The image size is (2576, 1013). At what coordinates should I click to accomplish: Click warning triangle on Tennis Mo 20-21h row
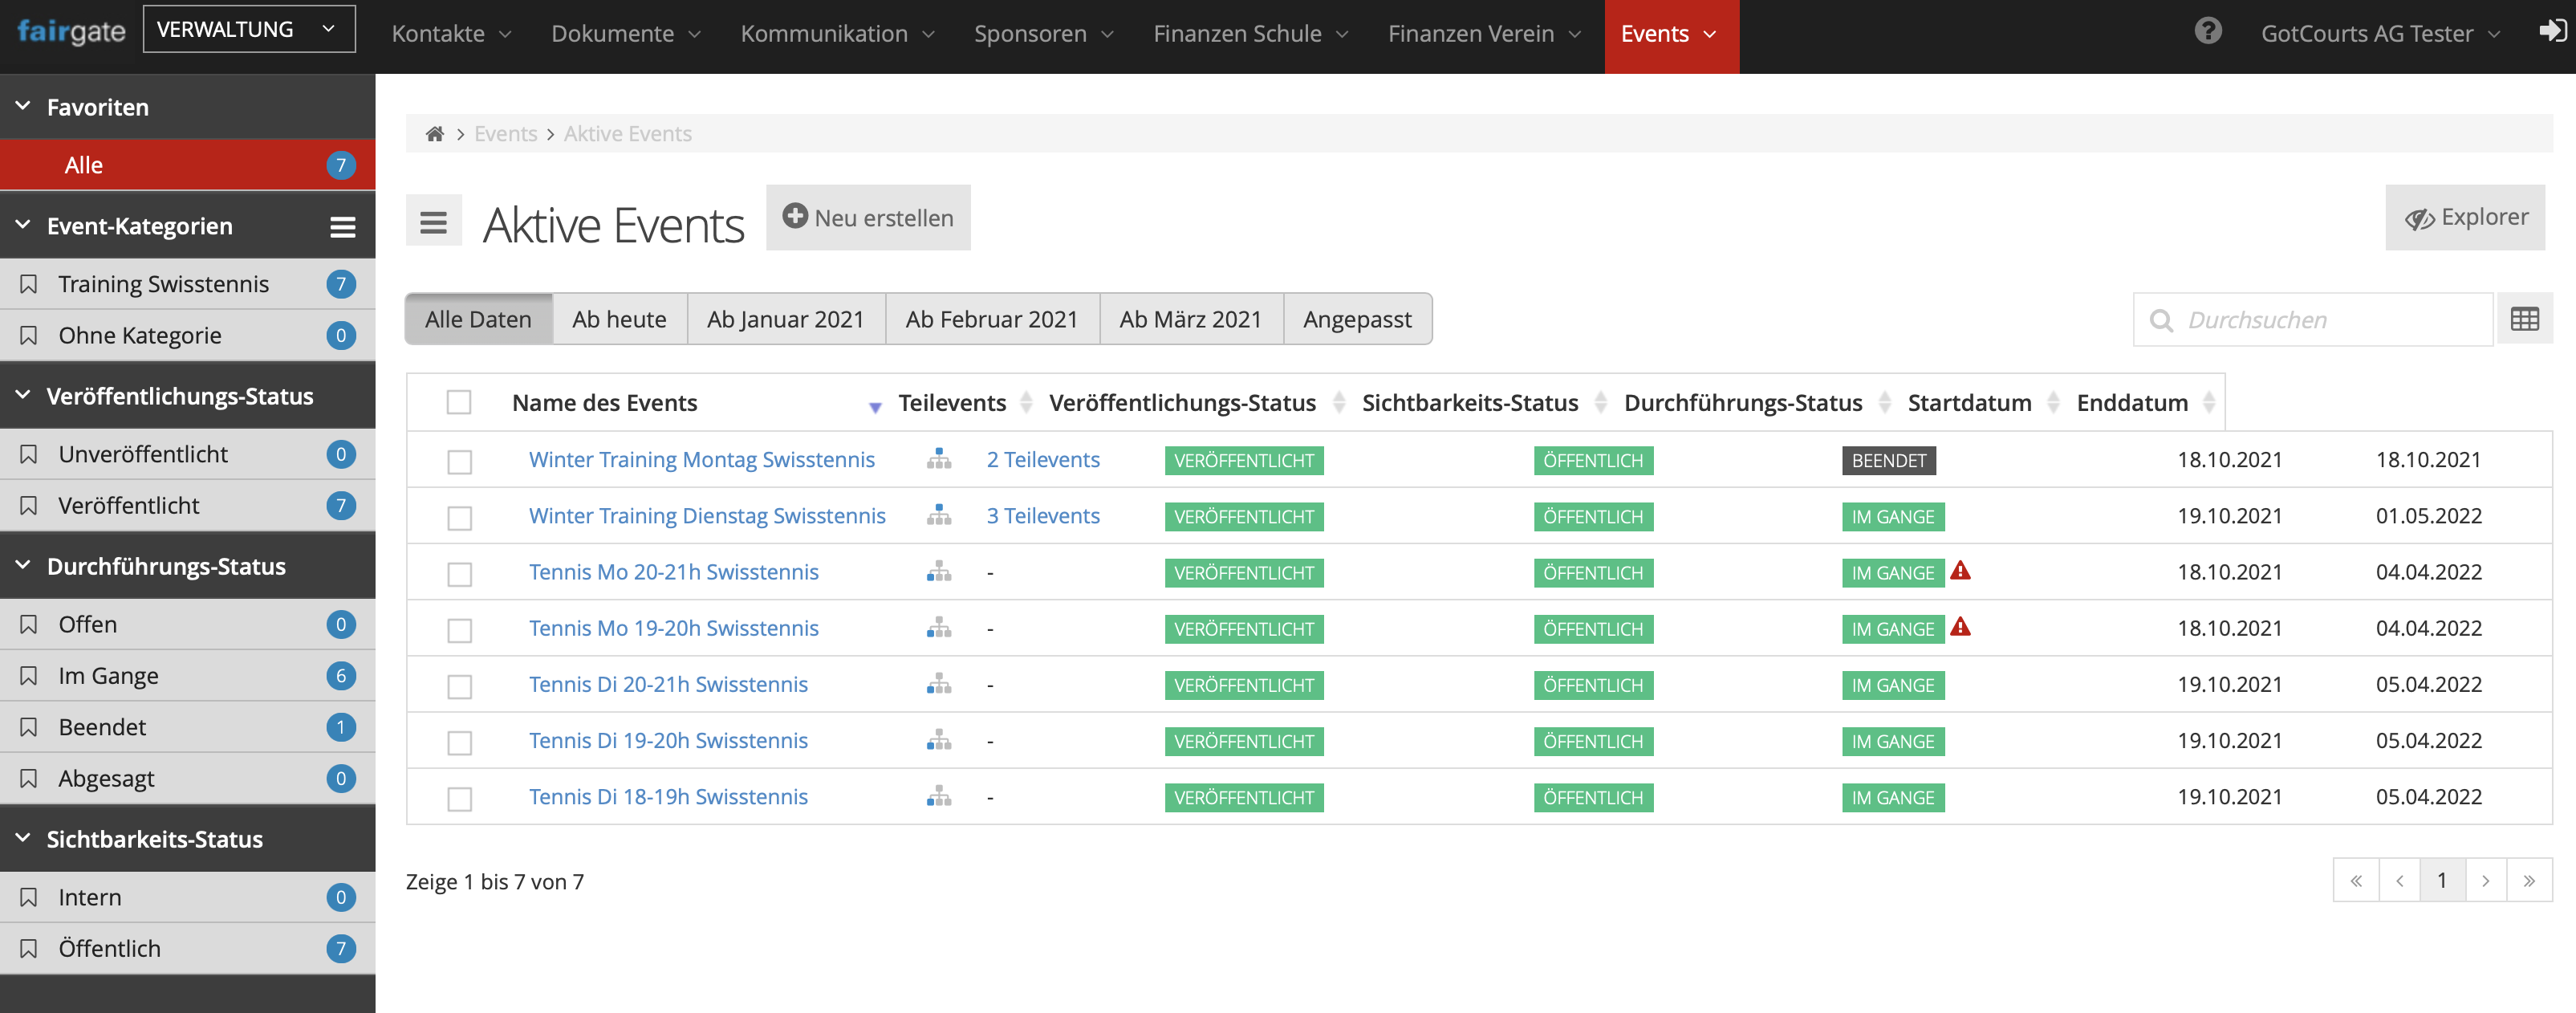point(1960,571)
